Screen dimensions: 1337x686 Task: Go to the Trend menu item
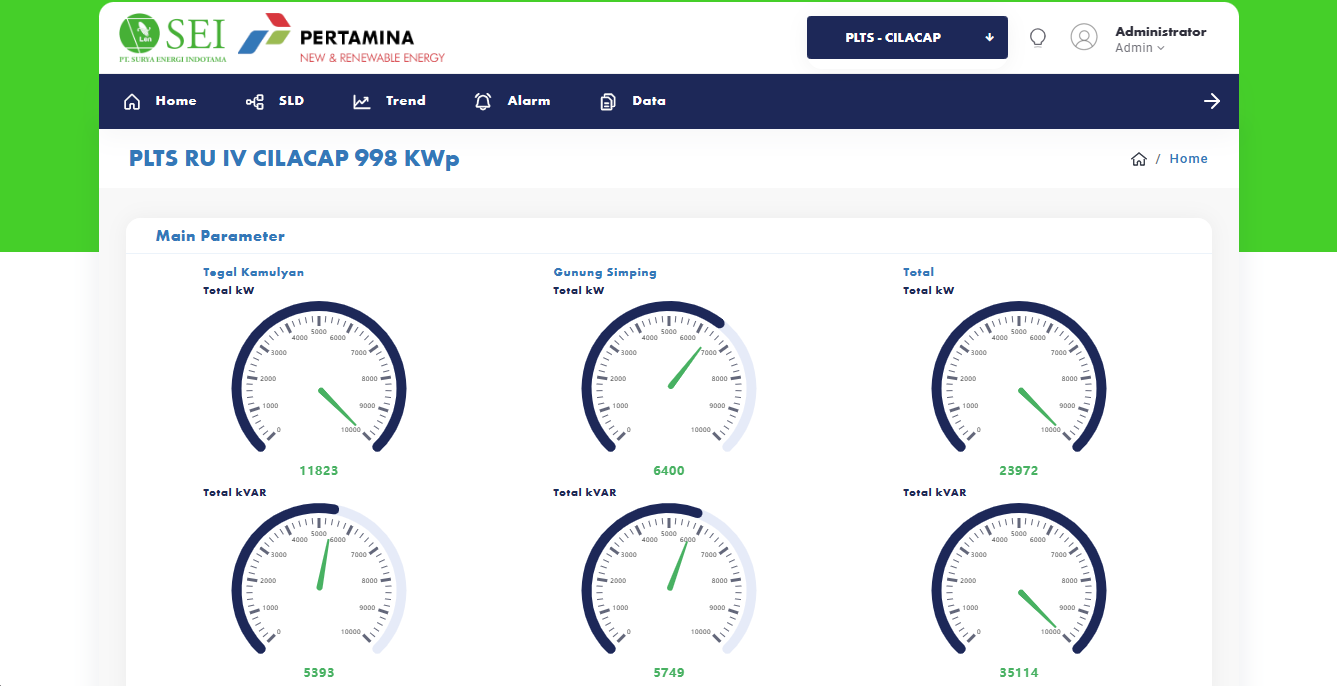405,101
